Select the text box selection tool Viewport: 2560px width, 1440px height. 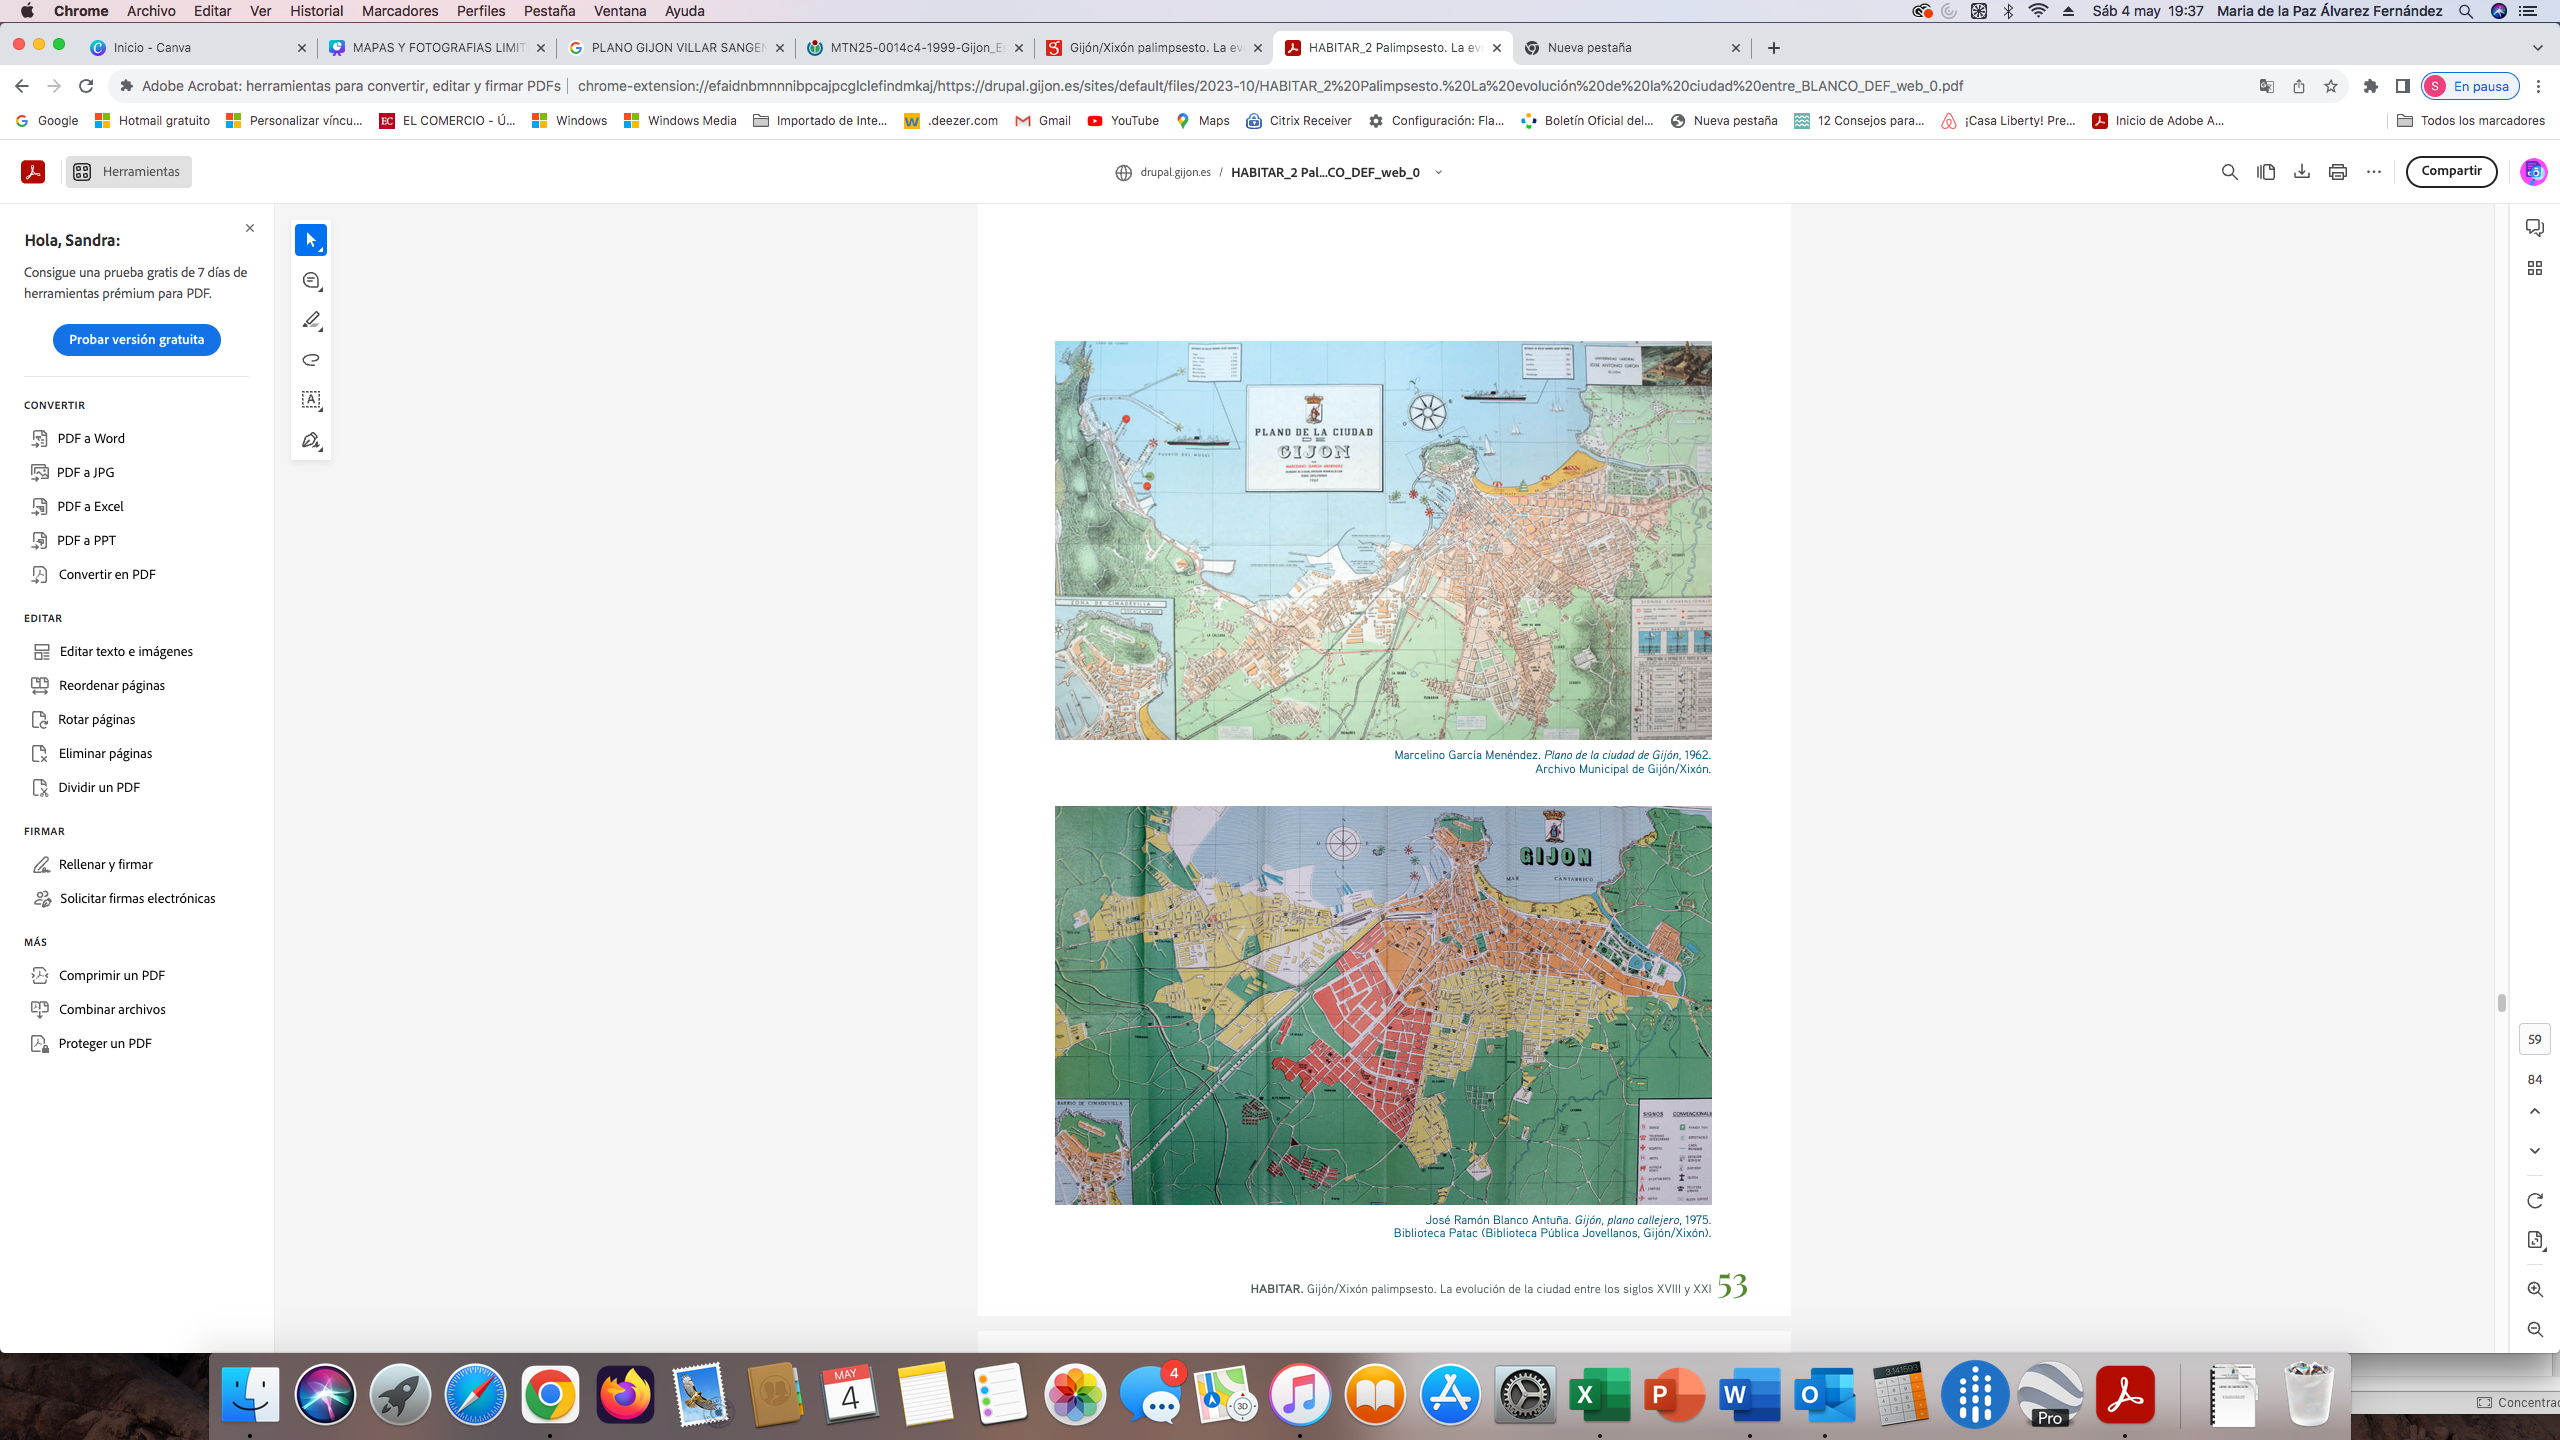click(311, 400)
